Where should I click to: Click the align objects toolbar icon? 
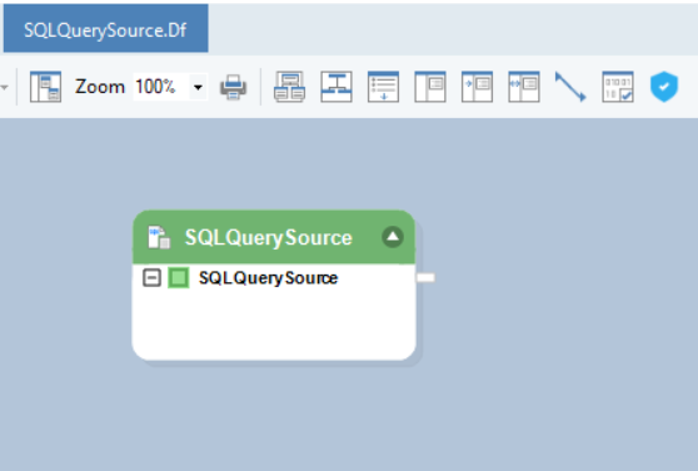click(x=336, y=87)
